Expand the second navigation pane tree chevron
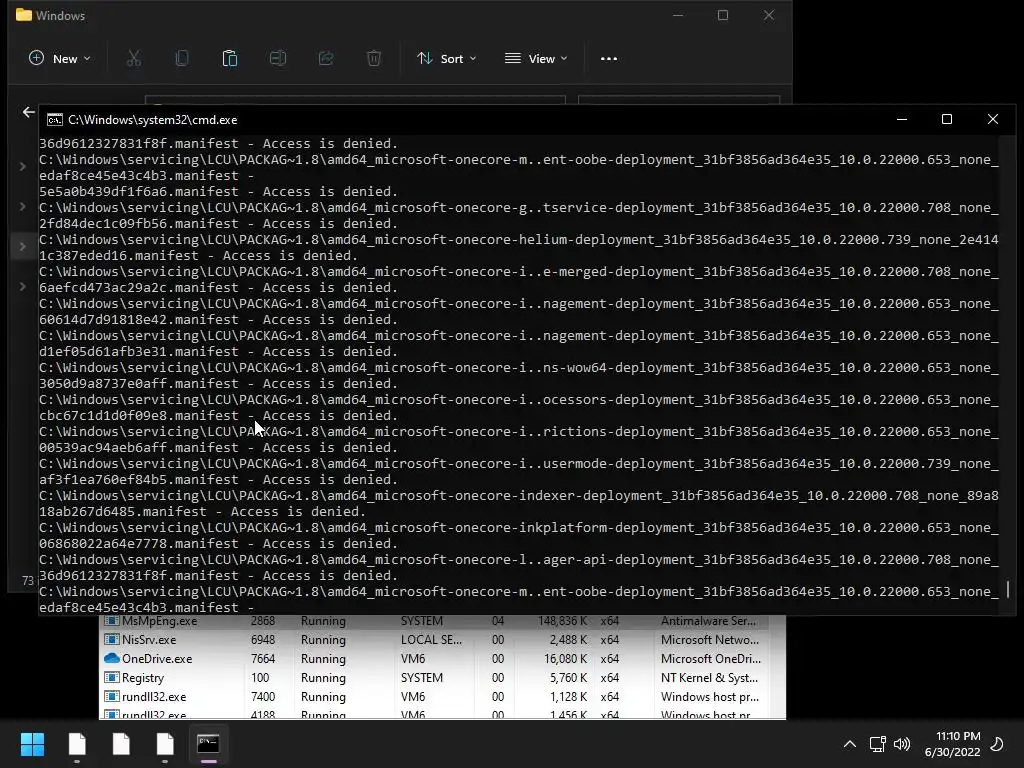 (x=23, y=206)
